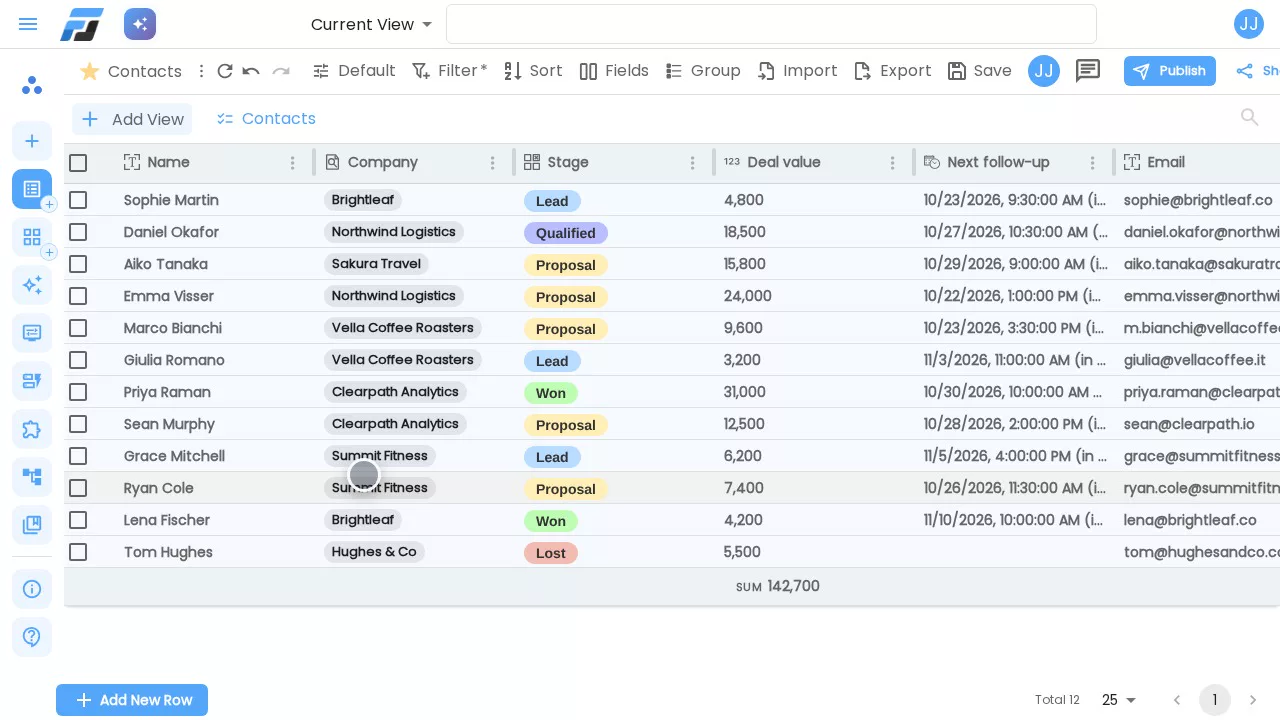Open the Default view settings
This screenshot has width=1280, height=720.
354,71
